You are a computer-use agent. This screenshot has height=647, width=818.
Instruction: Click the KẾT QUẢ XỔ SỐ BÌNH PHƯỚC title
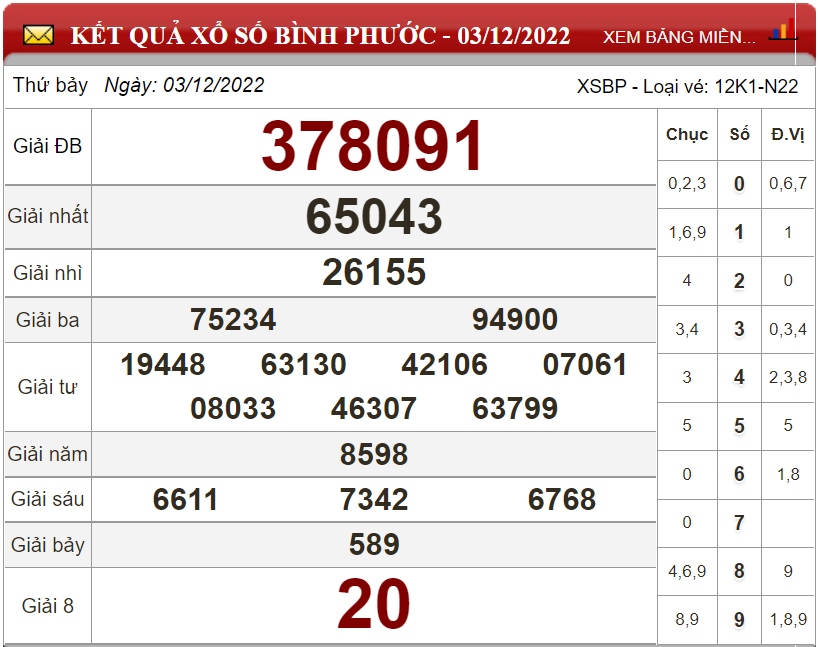[320, 35]
